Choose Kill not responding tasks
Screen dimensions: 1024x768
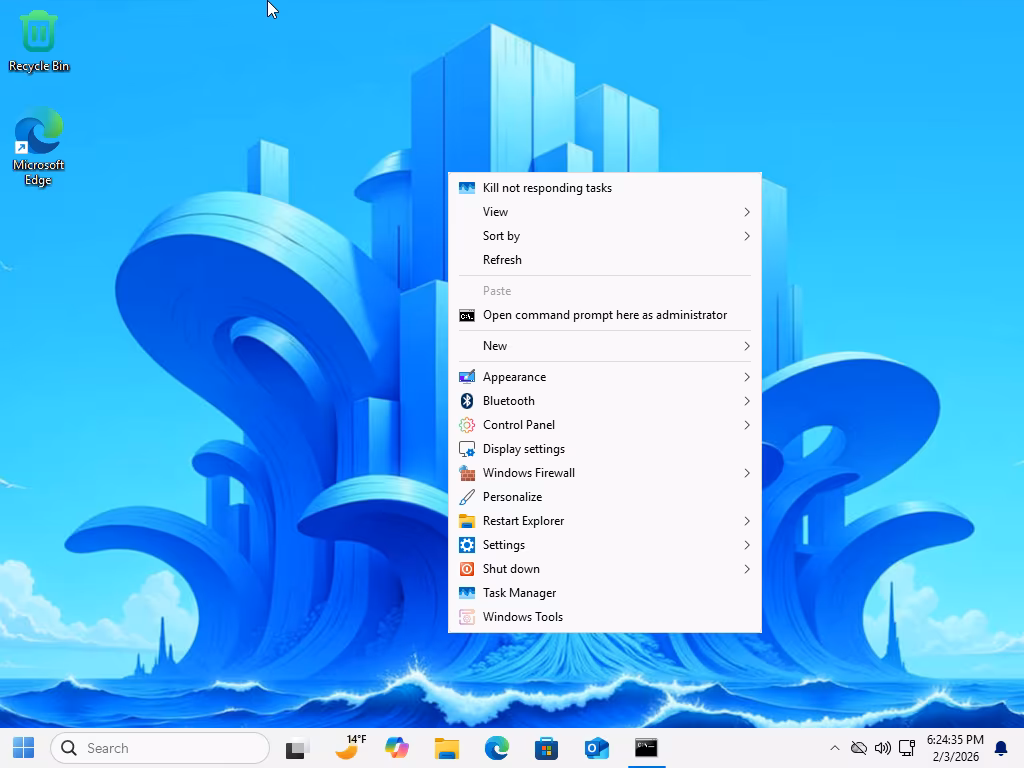tap(547, 188)
